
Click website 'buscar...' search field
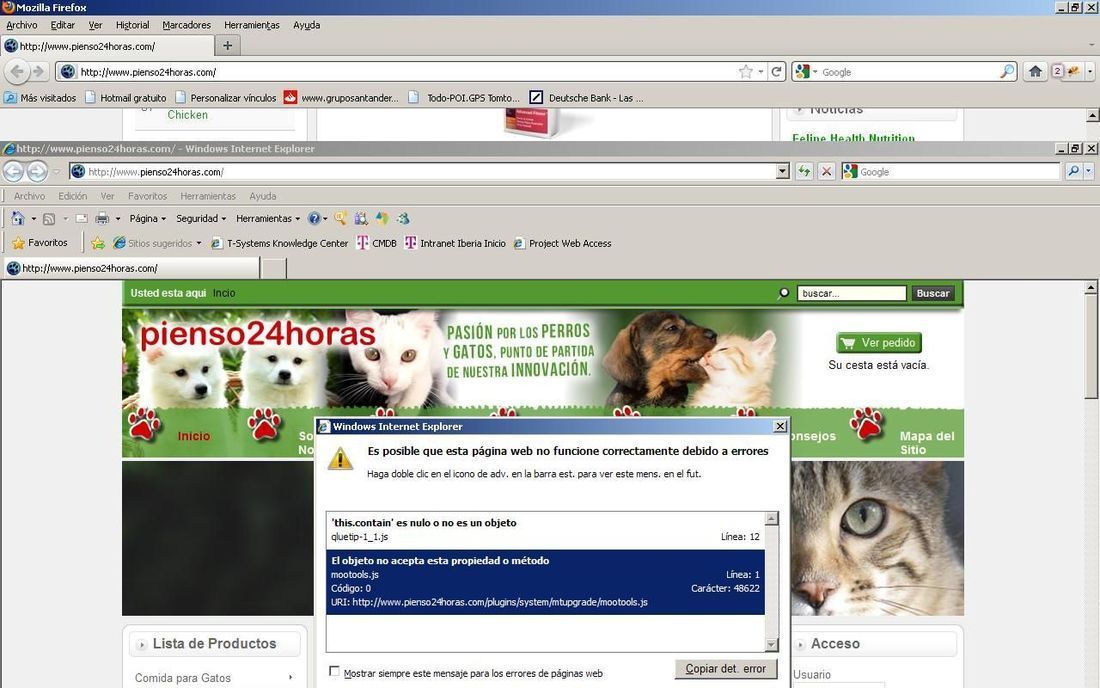tap(852, 293)
